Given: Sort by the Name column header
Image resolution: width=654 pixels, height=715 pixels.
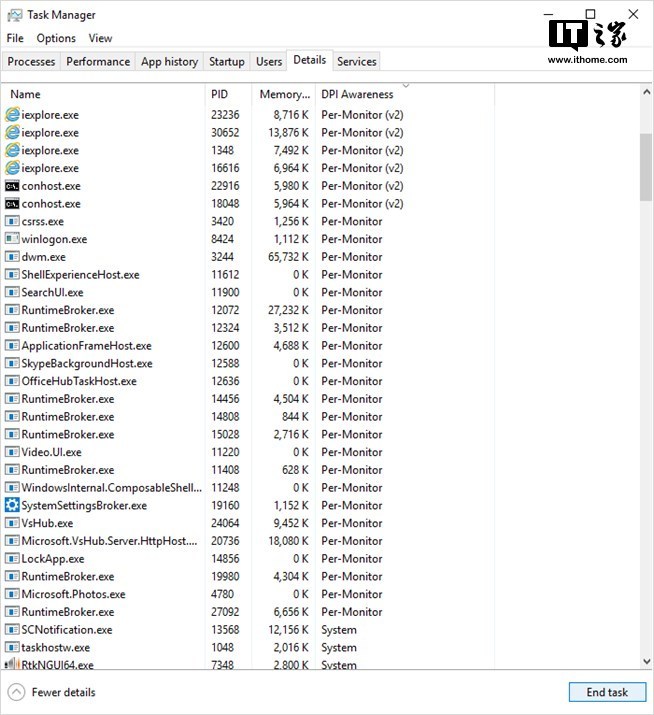Looking at the screenshot, I should 104,94.
